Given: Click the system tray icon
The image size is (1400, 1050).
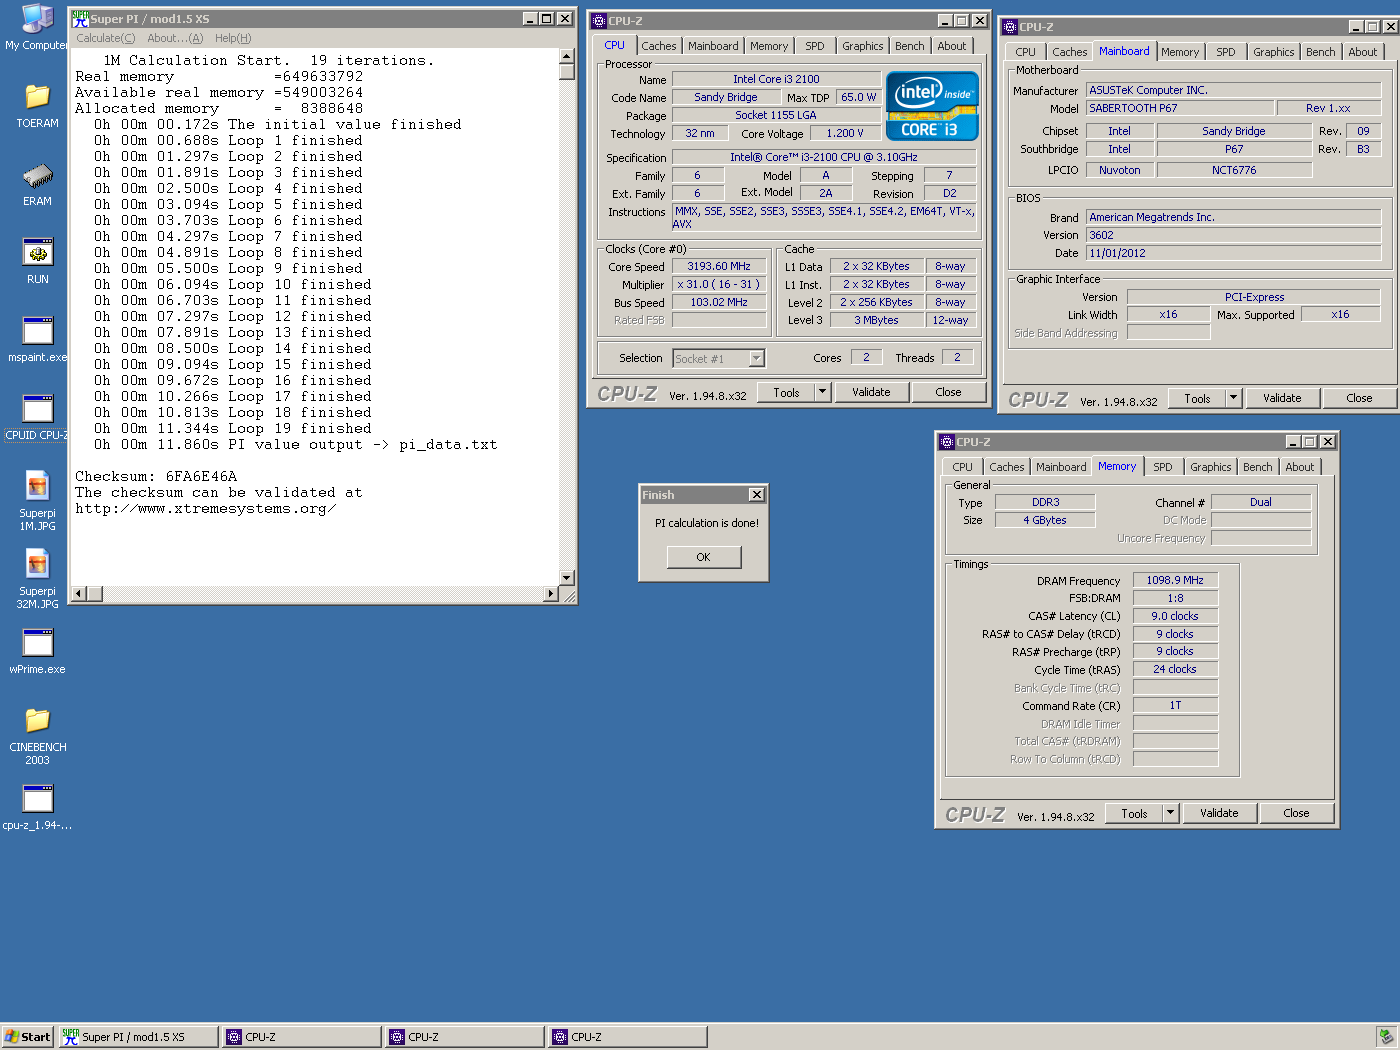Looking at the screenshot, I should (1385, 1037).
